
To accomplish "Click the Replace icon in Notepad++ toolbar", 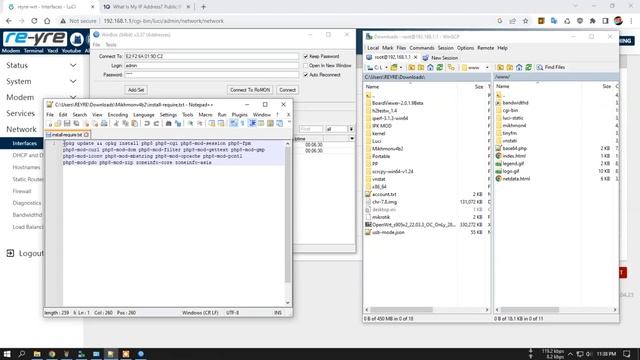I will (178, 123).
